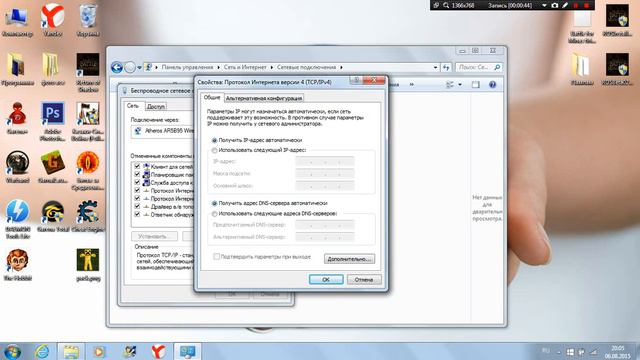The image size is (640, 360).
Task: Click the 'Альтернативный DNS-сервер' field
Action: click(324, 237)
